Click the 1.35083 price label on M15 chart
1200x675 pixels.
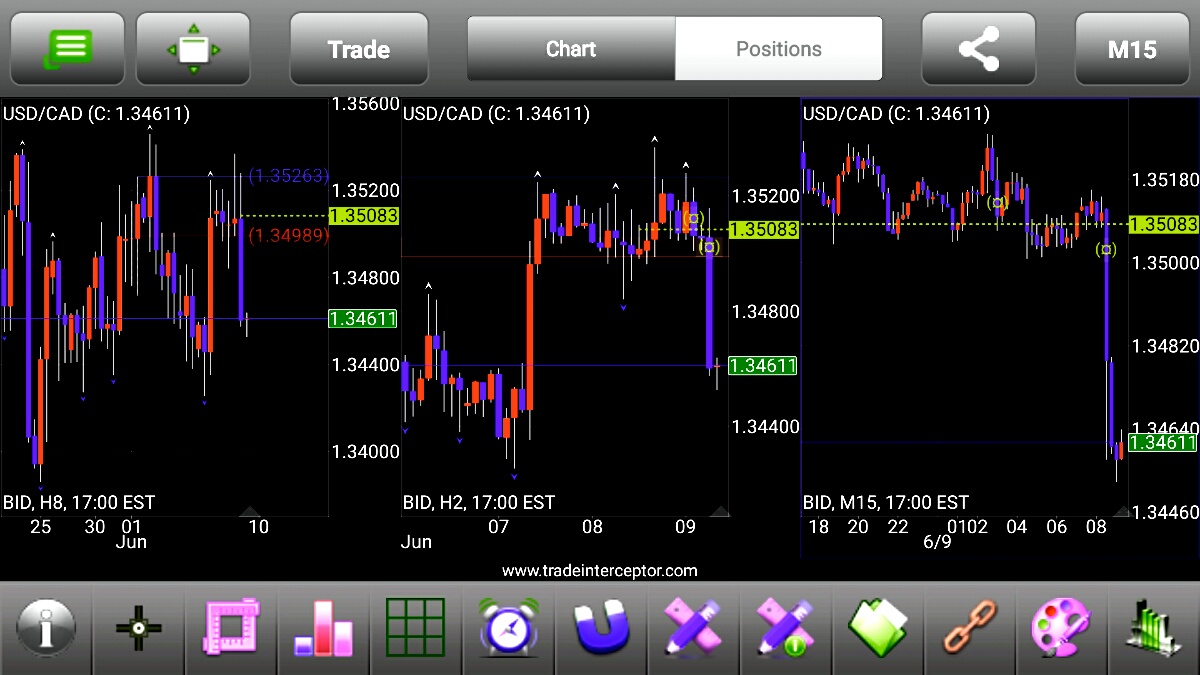pyautogui.click(x=1164, y=224)
